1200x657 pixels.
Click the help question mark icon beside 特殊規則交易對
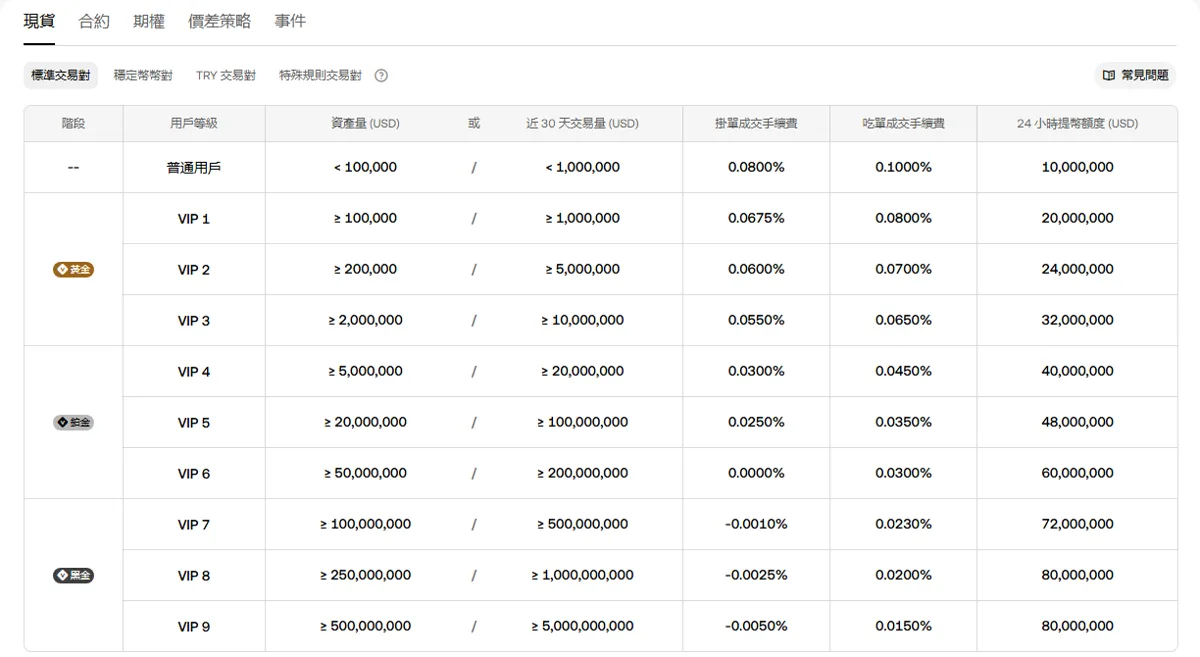pyautogui.click(x=381, y=75)
